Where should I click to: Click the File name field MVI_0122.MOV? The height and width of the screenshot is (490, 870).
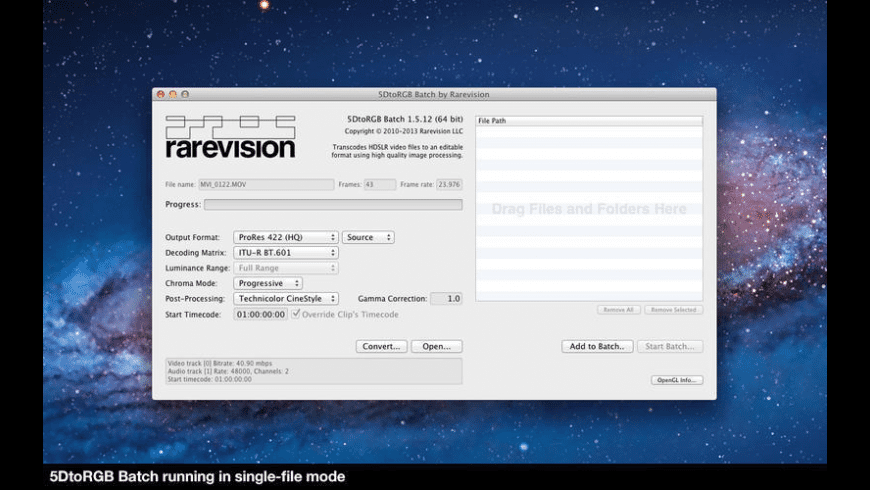[x=266, y=184]
